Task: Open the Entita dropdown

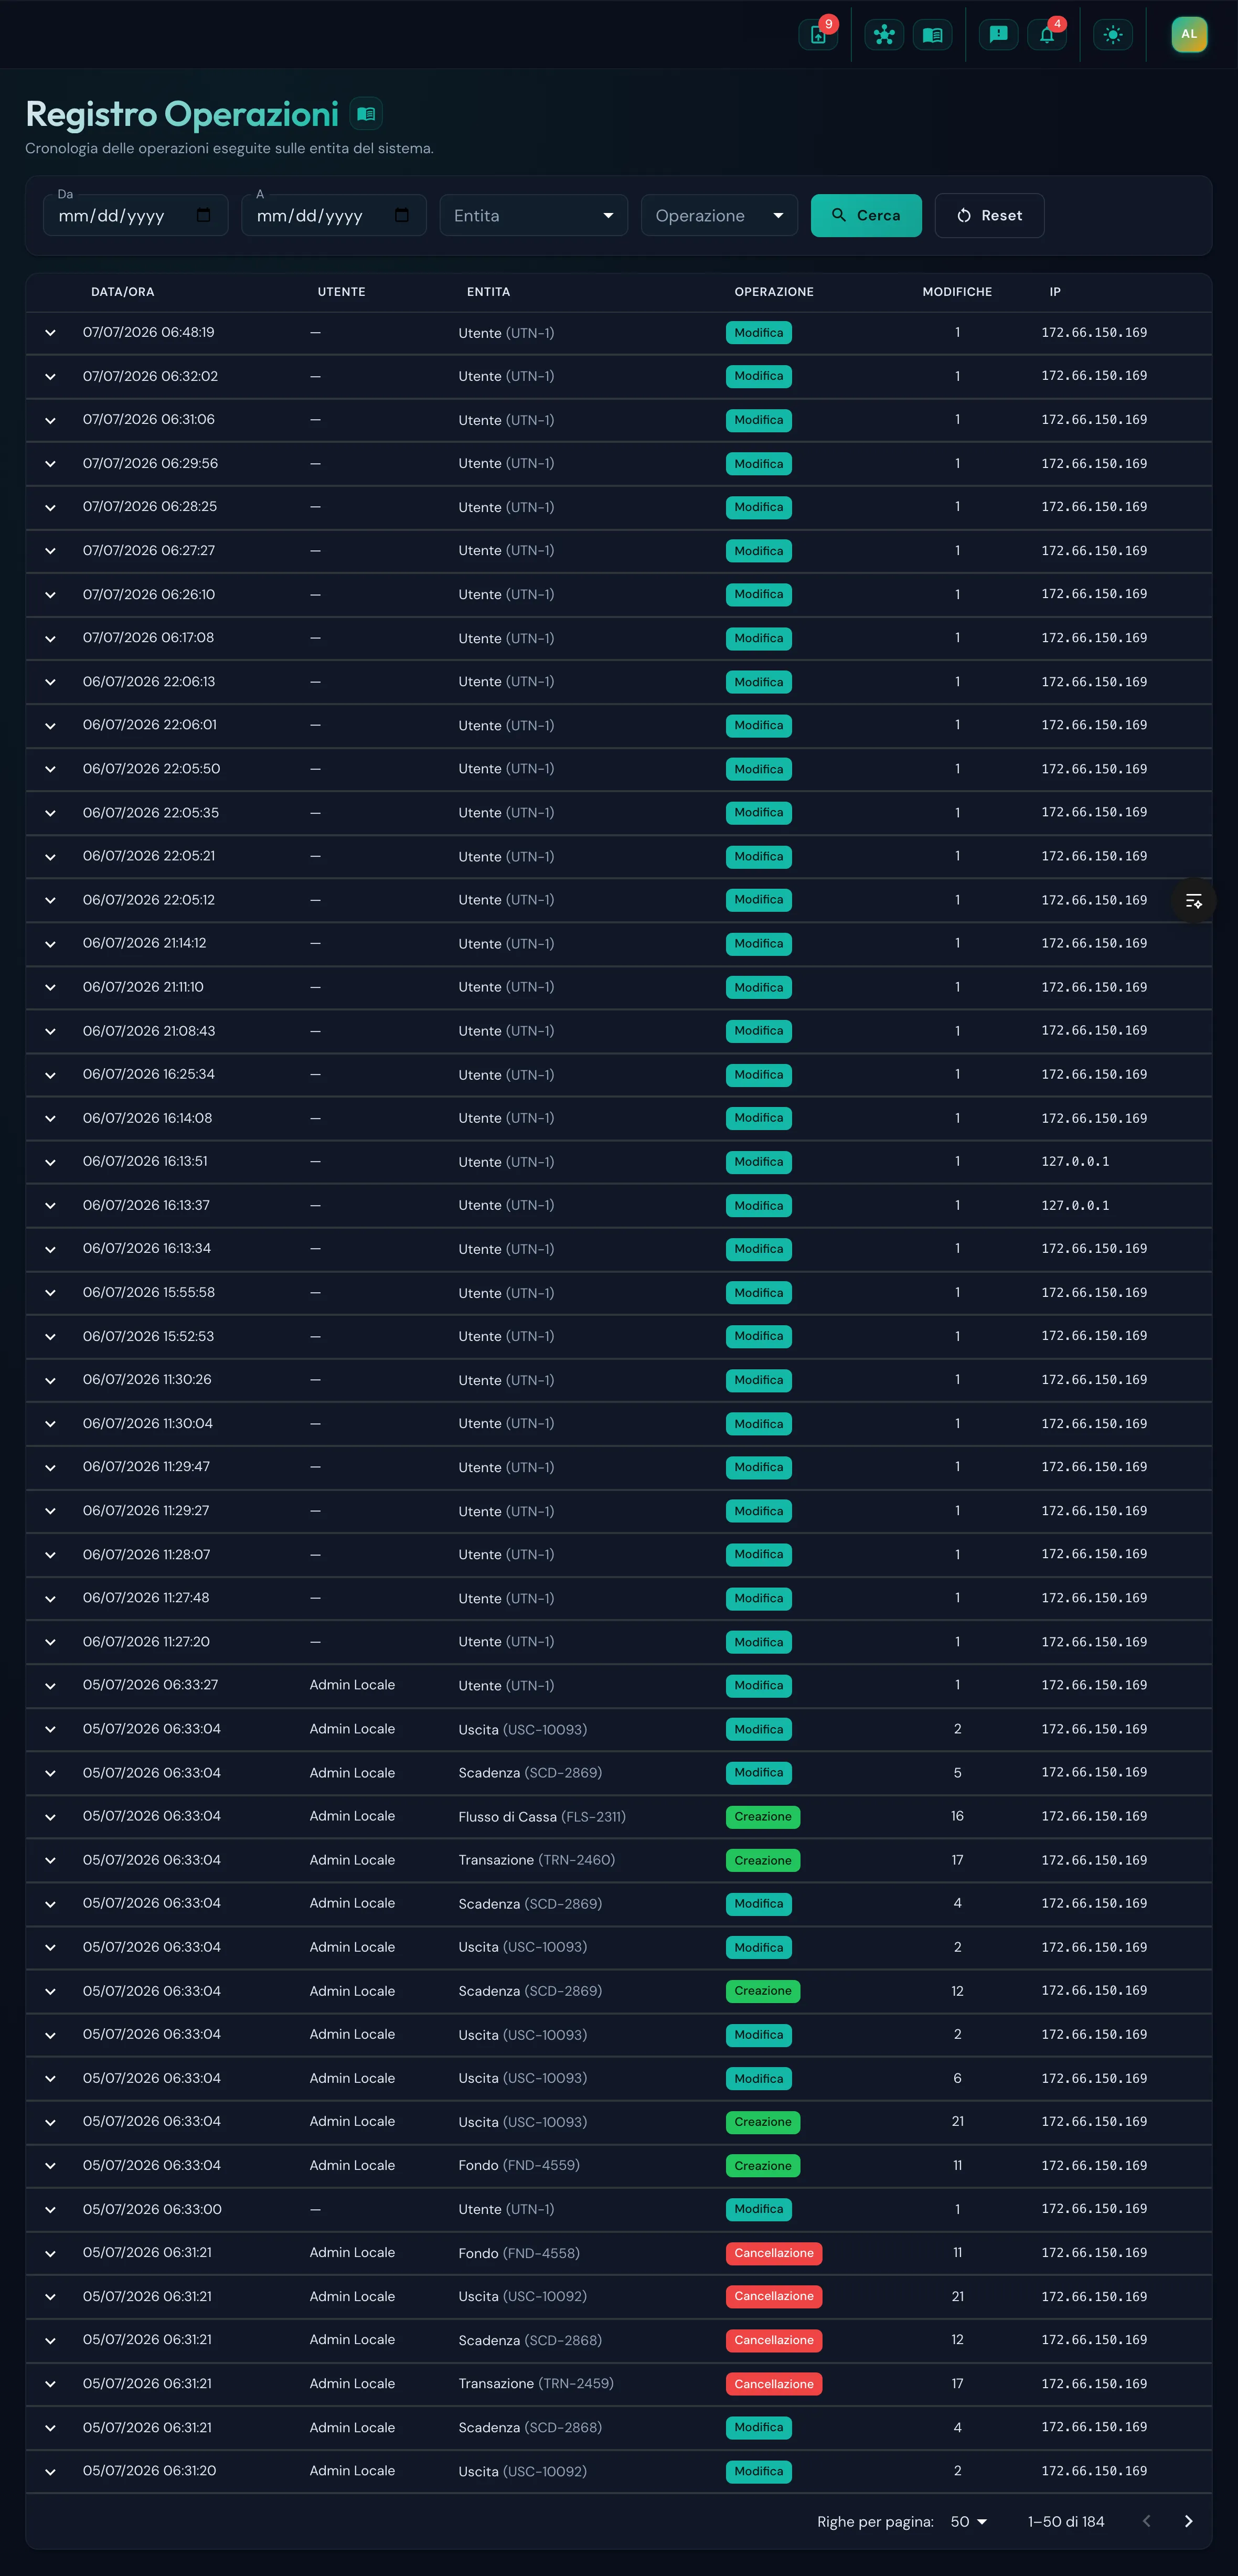Action: click(x=533, y=215)
